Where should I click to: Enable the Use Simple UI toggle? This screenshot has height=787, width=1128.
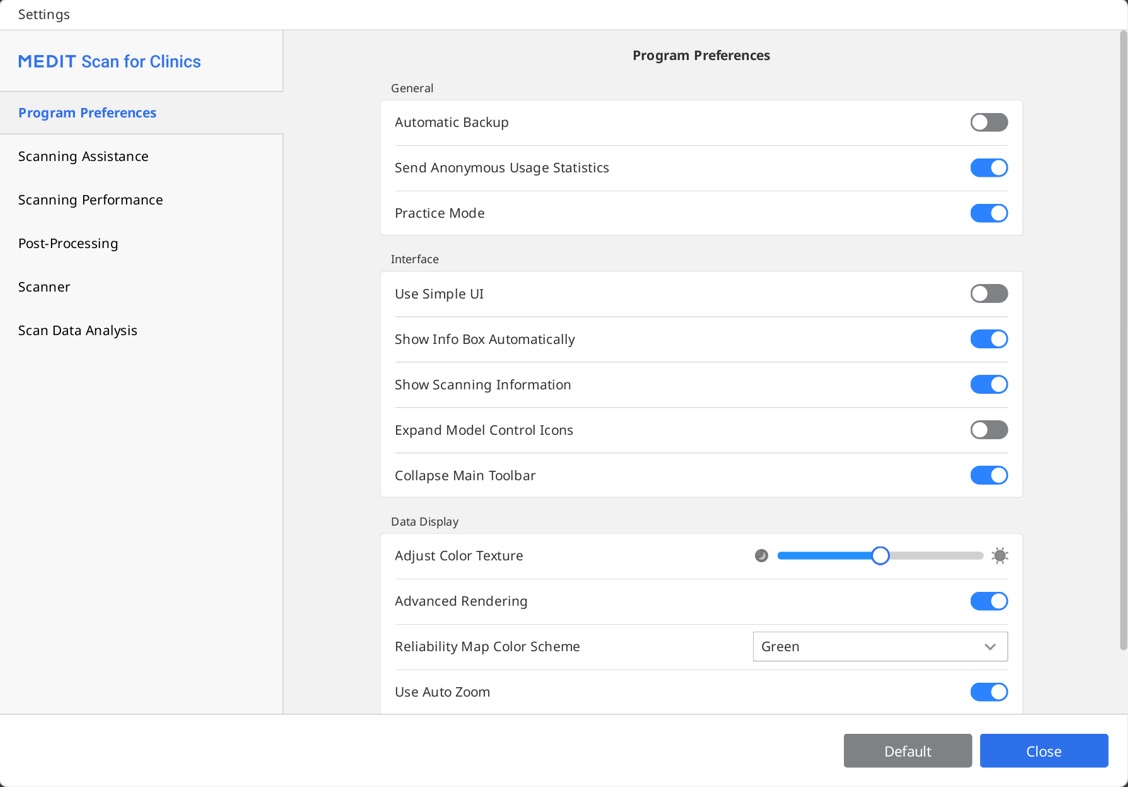pyautogui.click(x=988, y=294)
